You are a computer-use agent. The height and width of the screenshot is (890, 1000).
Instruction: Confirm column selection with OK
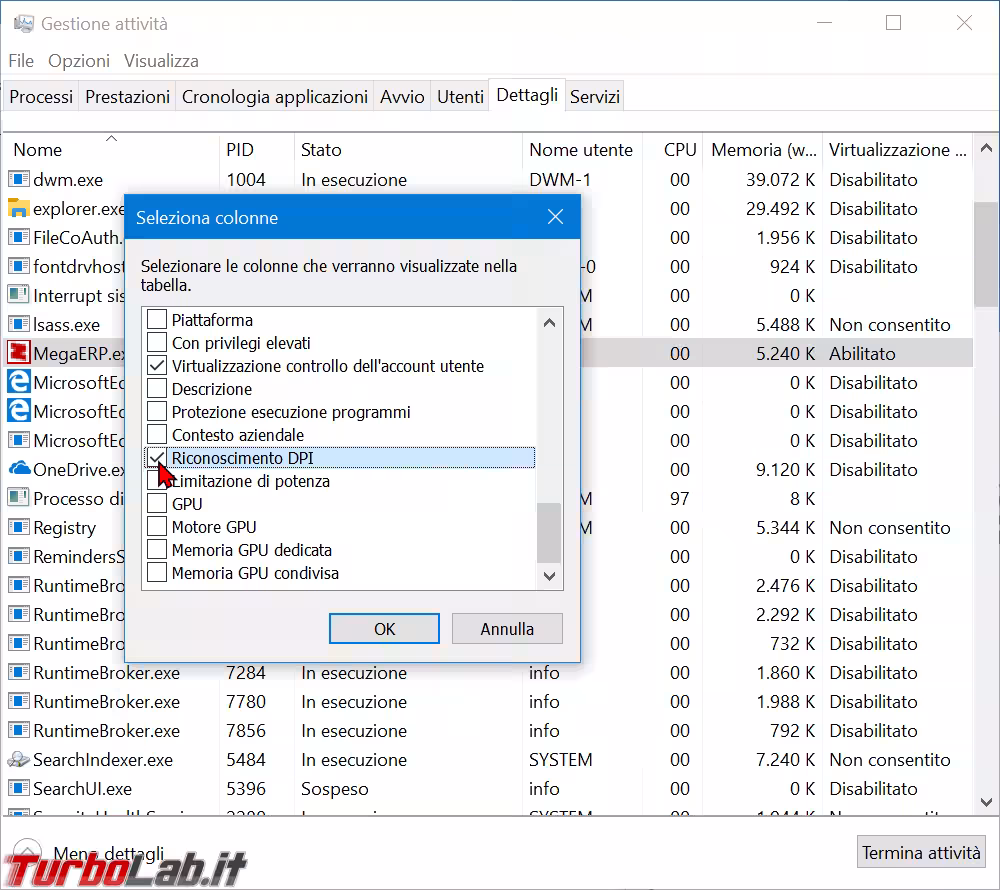[385, 629]
